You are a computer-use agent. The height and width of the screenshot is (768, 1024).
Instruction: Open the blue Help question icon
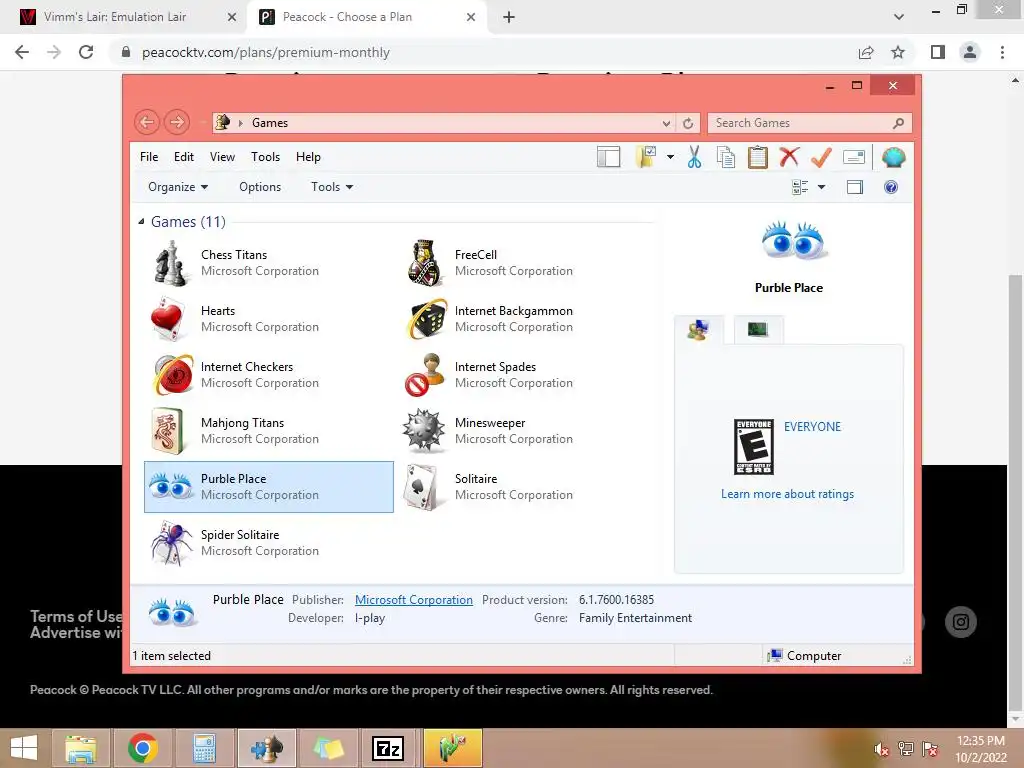[x=891, y=187]
